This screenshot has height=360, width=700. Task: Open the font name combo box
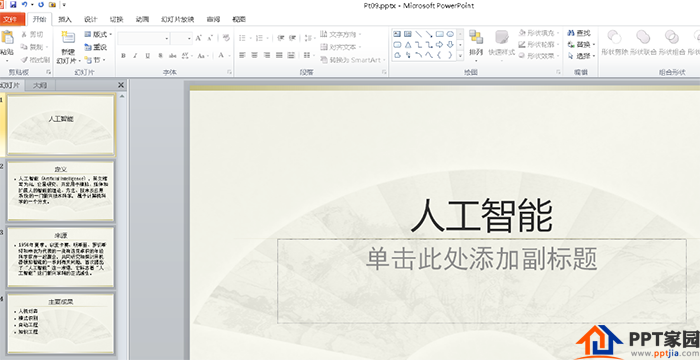pyautogui.click(x=144, y=38)
